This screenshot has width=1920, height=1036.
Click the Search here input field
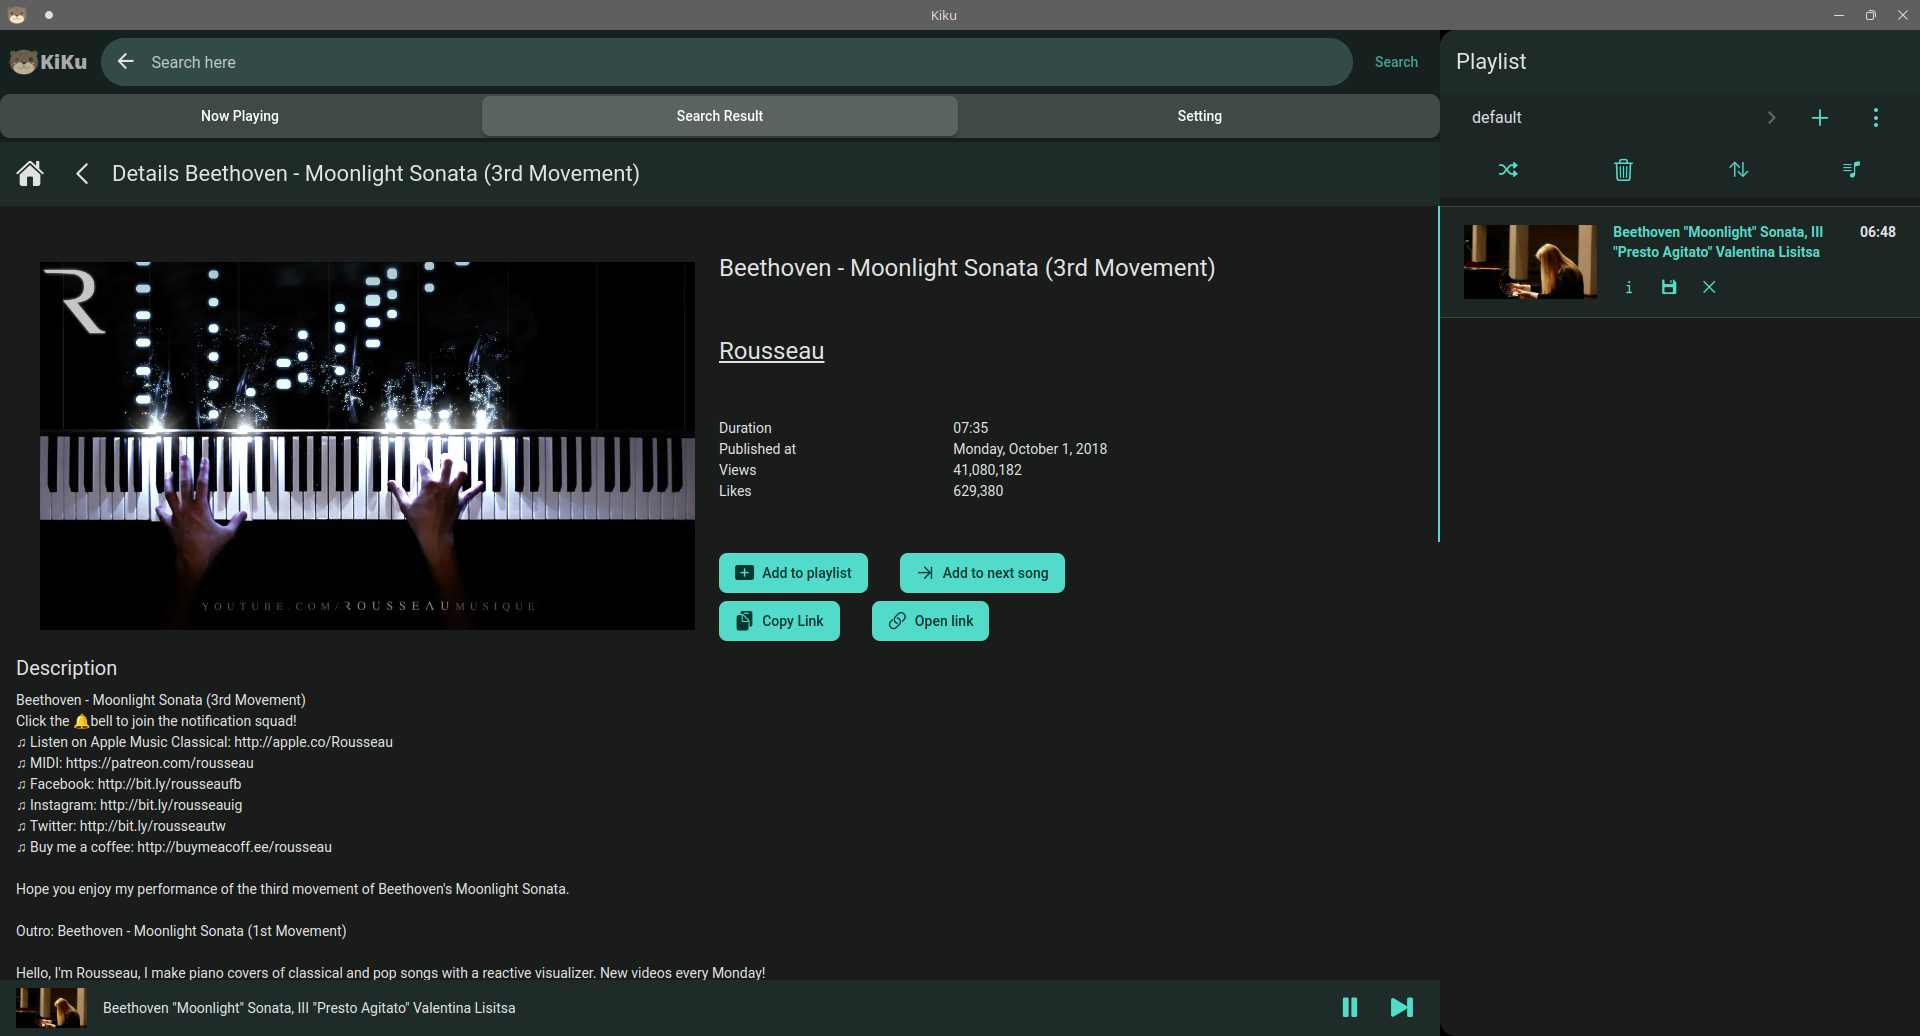[x=740, y=62]
